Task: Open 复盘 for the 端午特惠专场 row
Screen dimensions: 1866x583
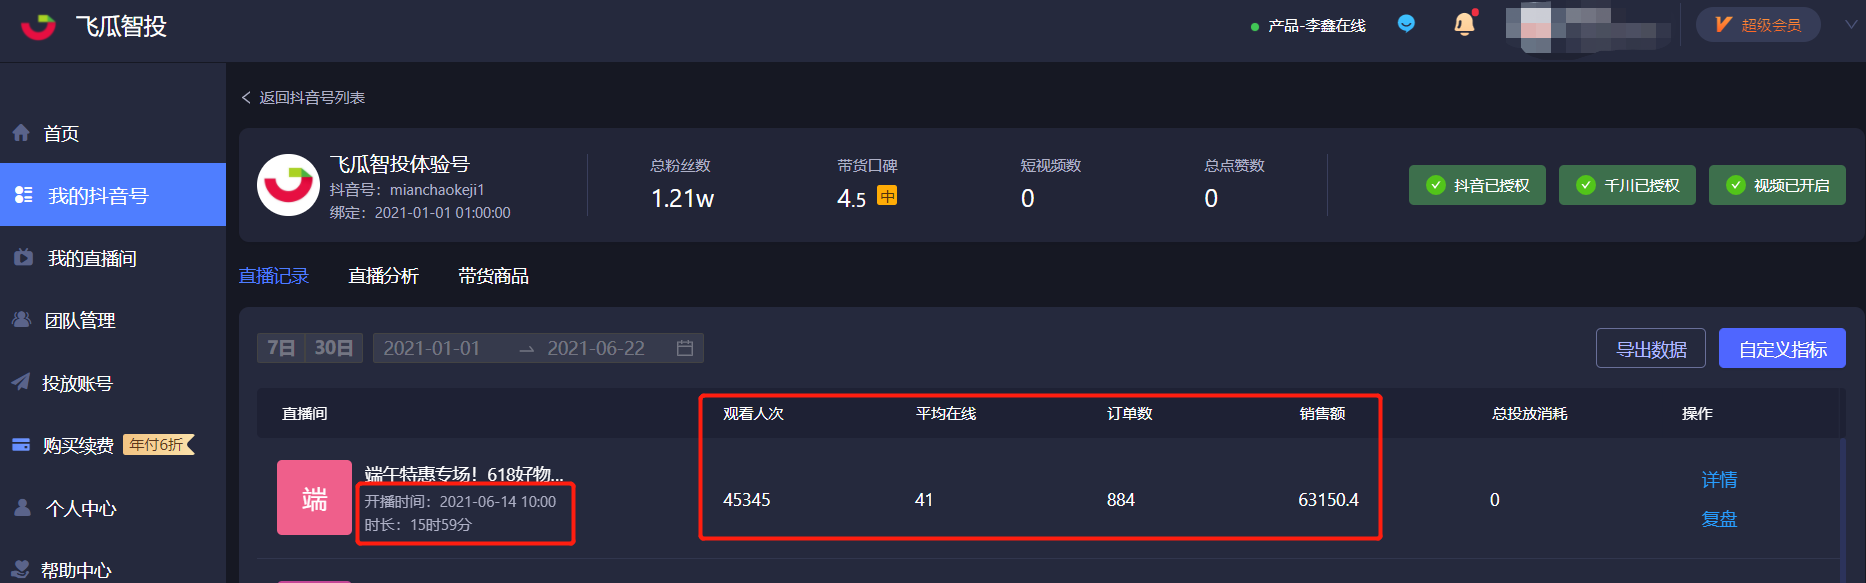Action: (1719, 519)
